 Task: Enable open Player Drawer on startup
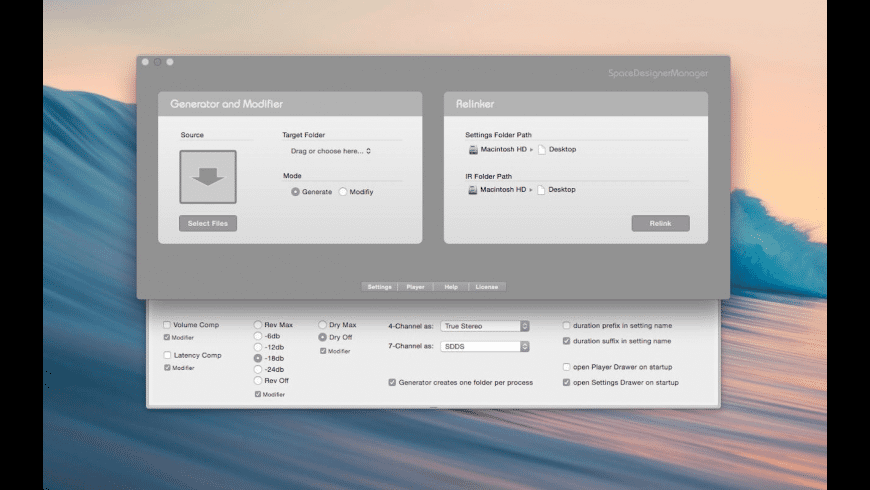click(566, 367)
